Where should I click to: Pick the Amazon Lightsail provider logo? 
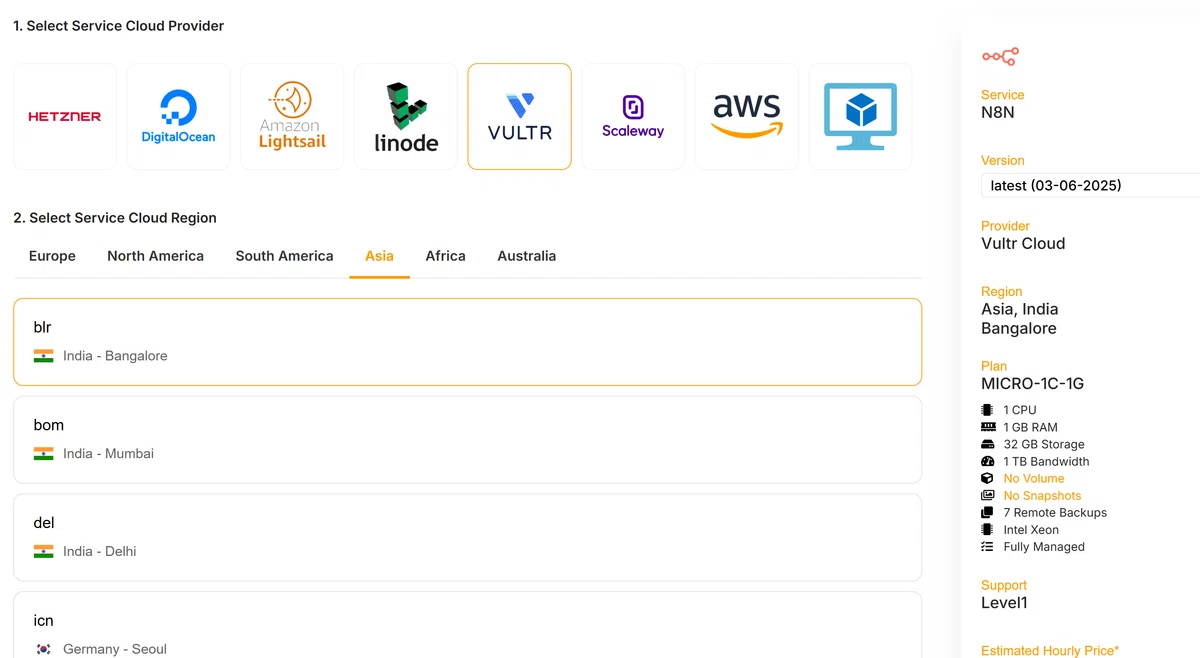point(292,117)
